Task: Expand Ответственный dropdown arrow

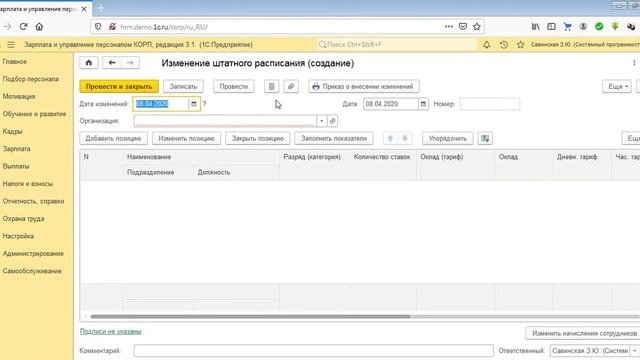Action: (635, 351)
